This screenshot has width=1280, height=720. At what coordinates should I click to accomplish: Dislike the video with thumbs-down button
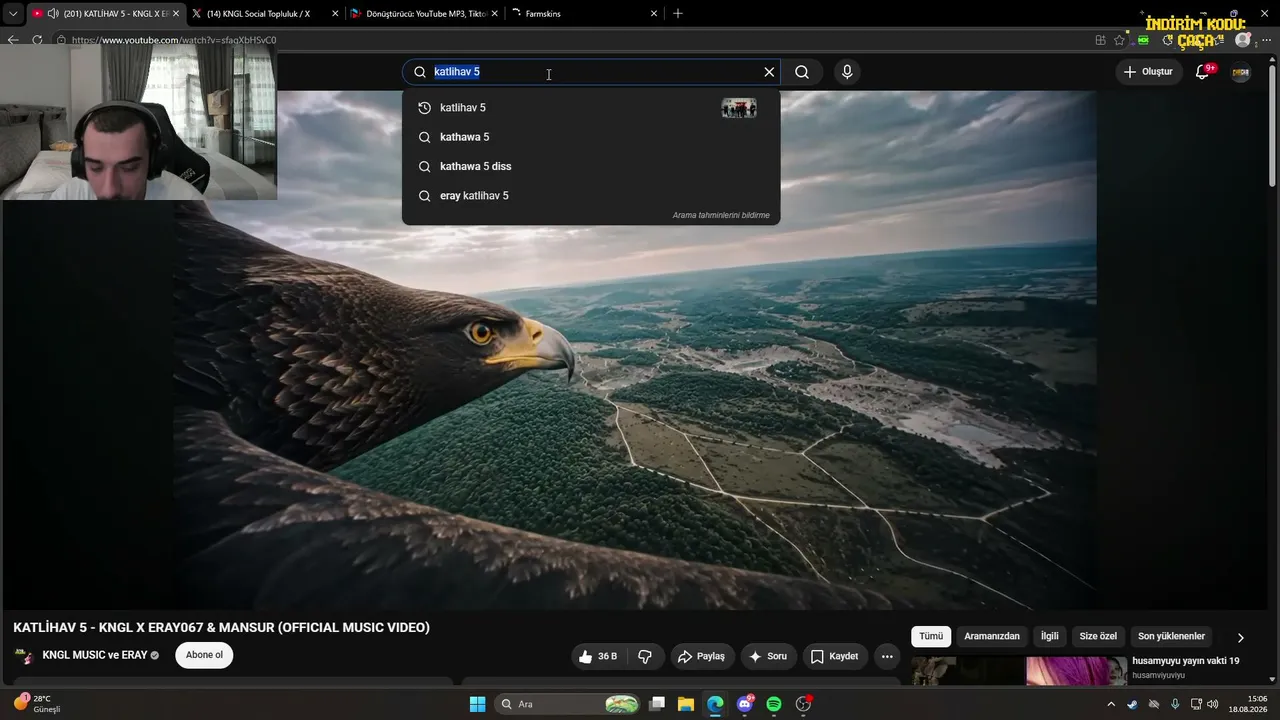point(645,657)
